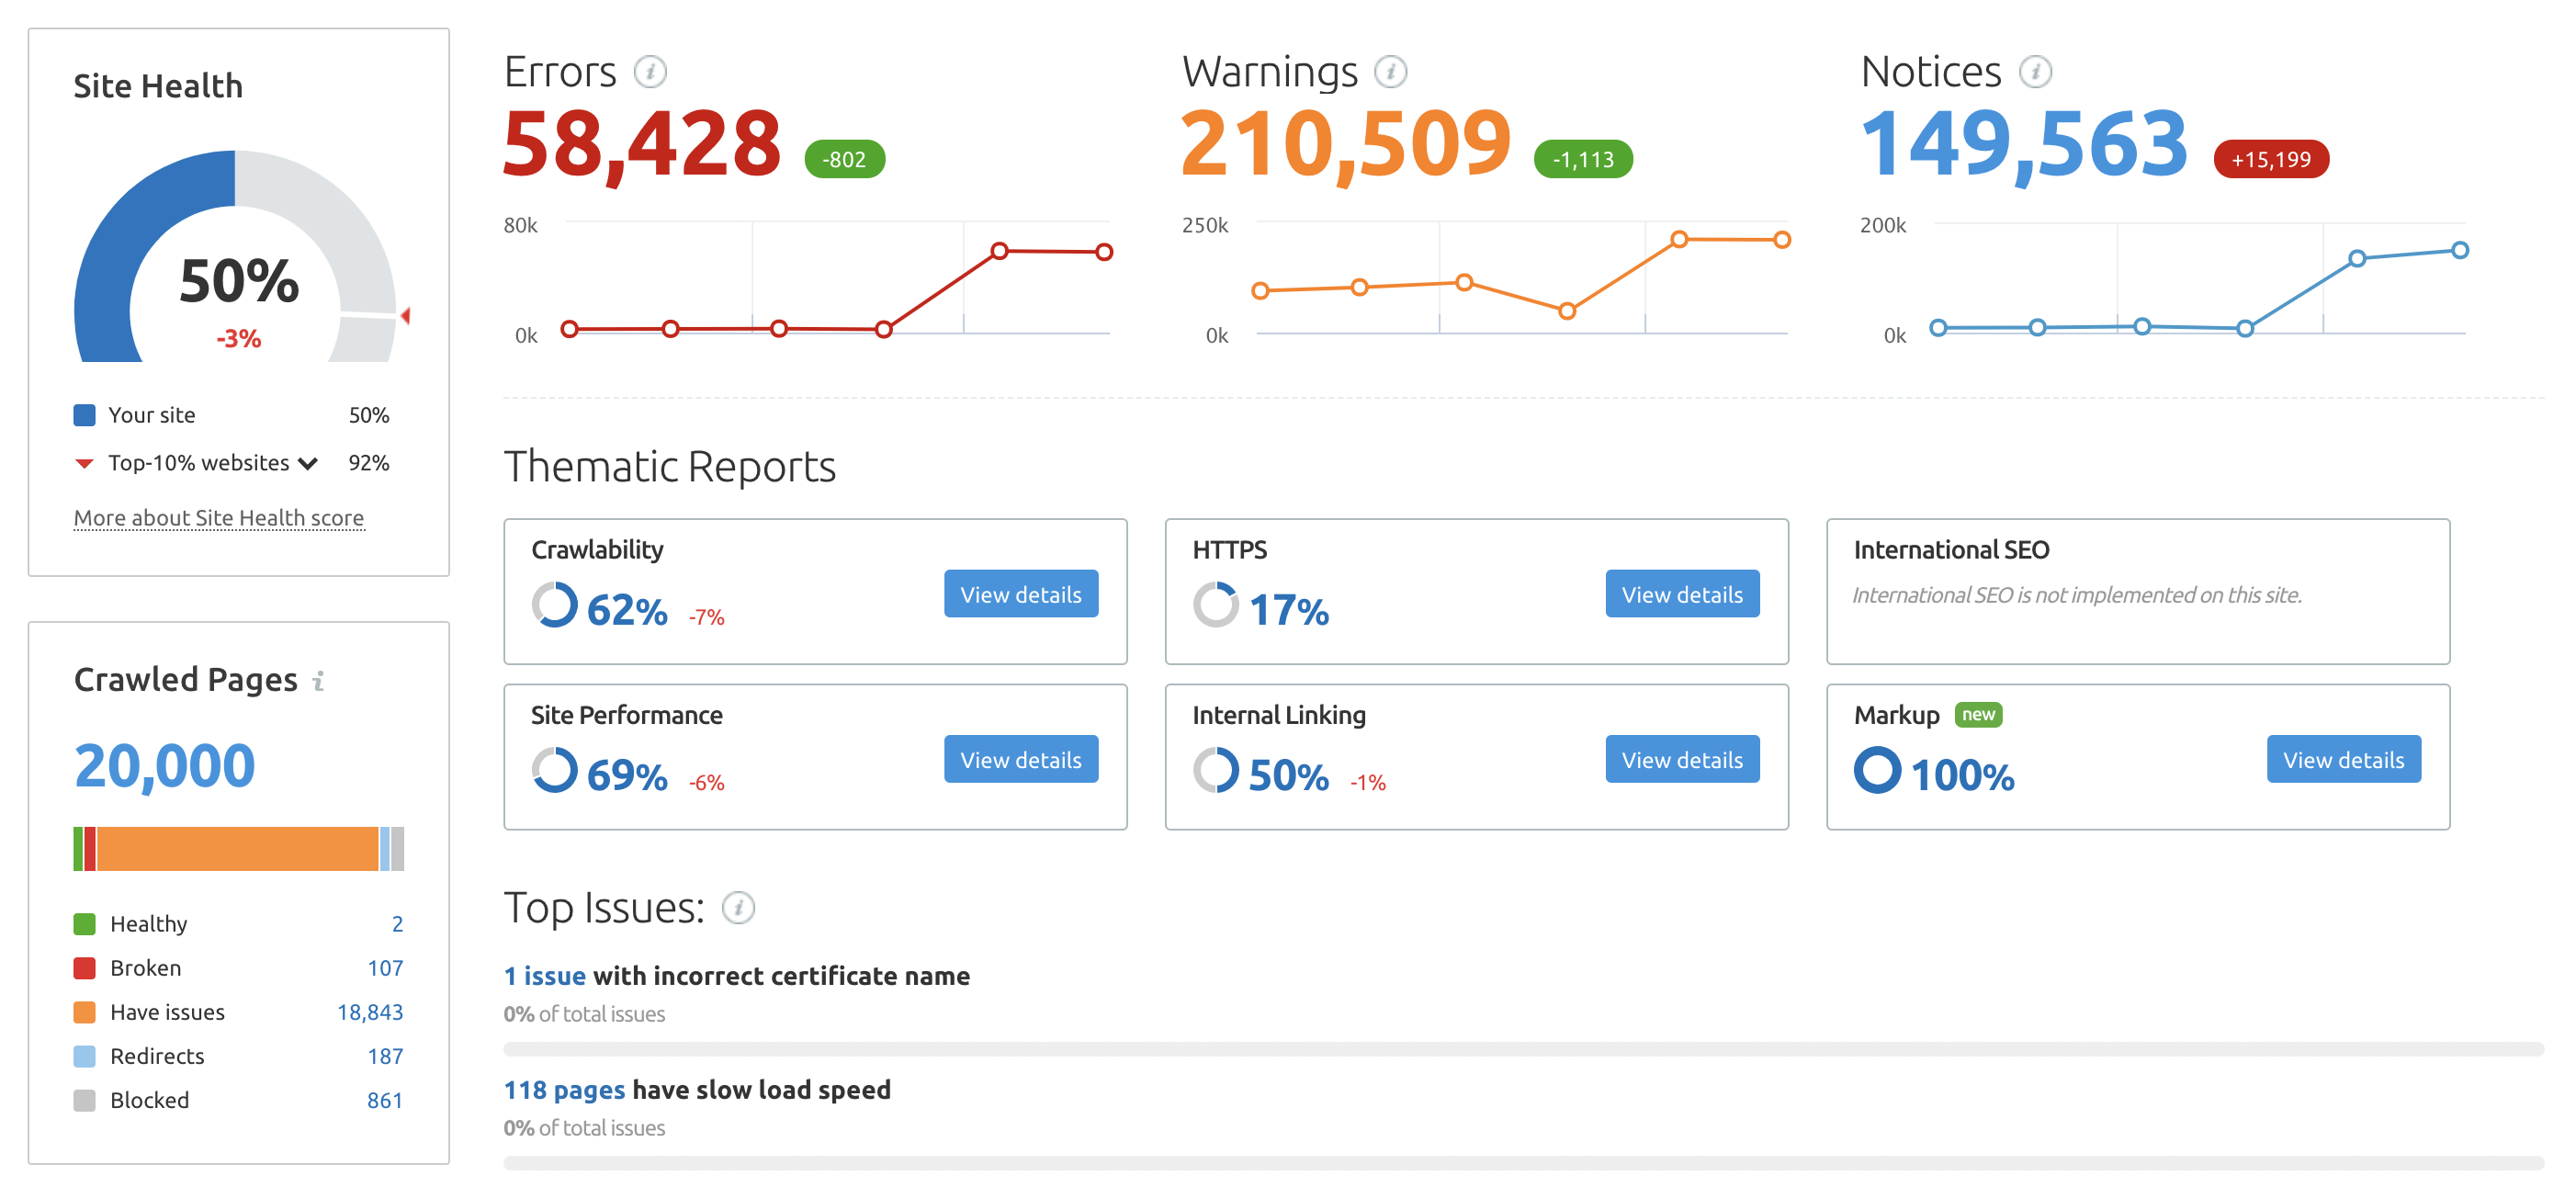Click the info icon beside Warnings
The height and width of the screenshot is (1187, 2576).
[1390, 72]
